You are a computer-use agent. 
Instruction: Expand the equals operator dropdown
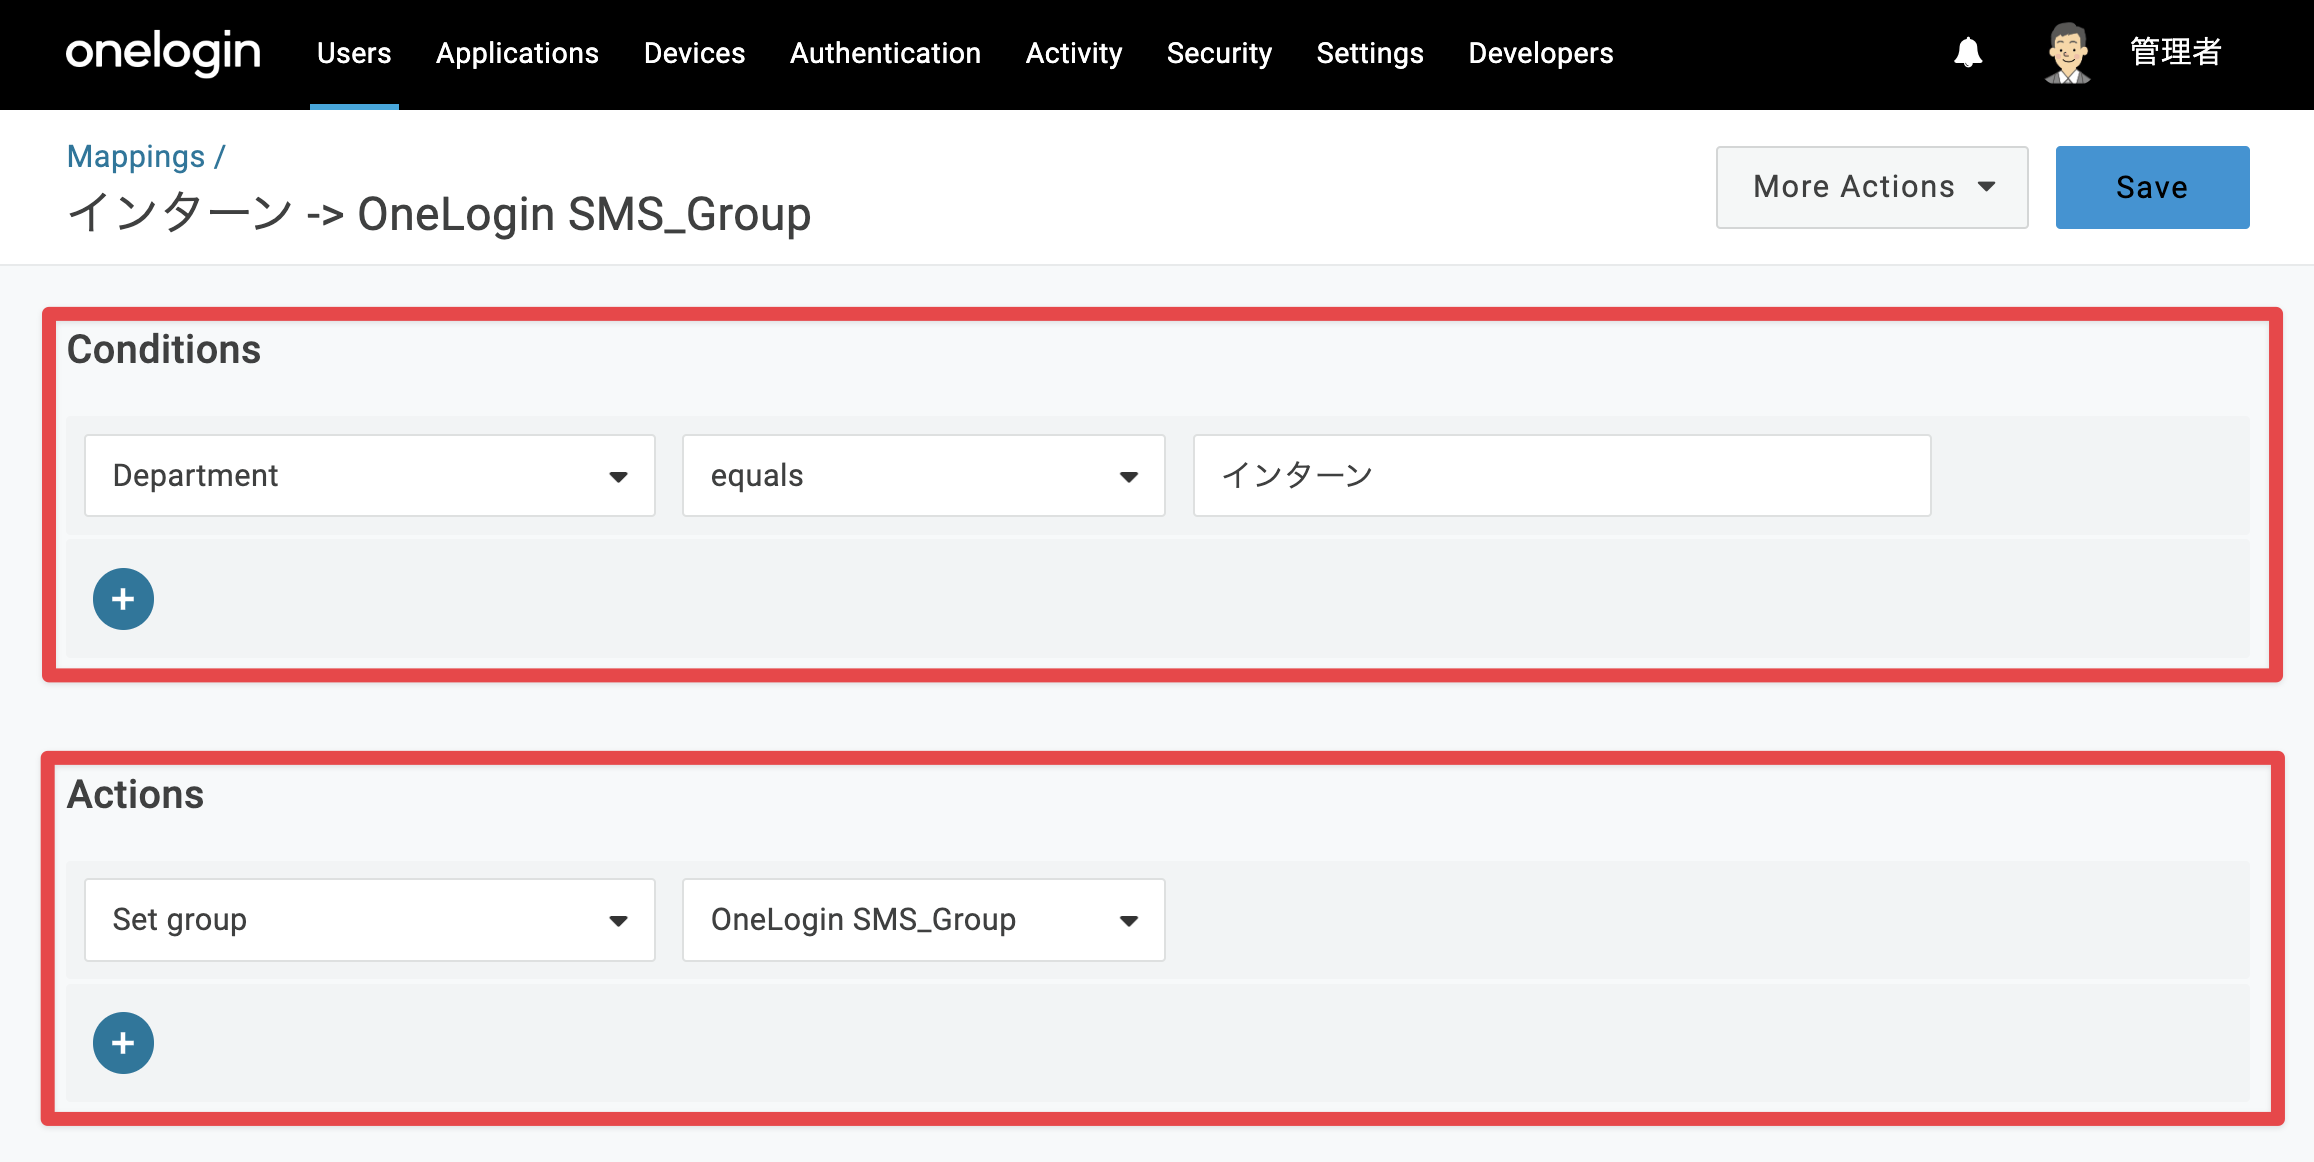click(924, 476)
